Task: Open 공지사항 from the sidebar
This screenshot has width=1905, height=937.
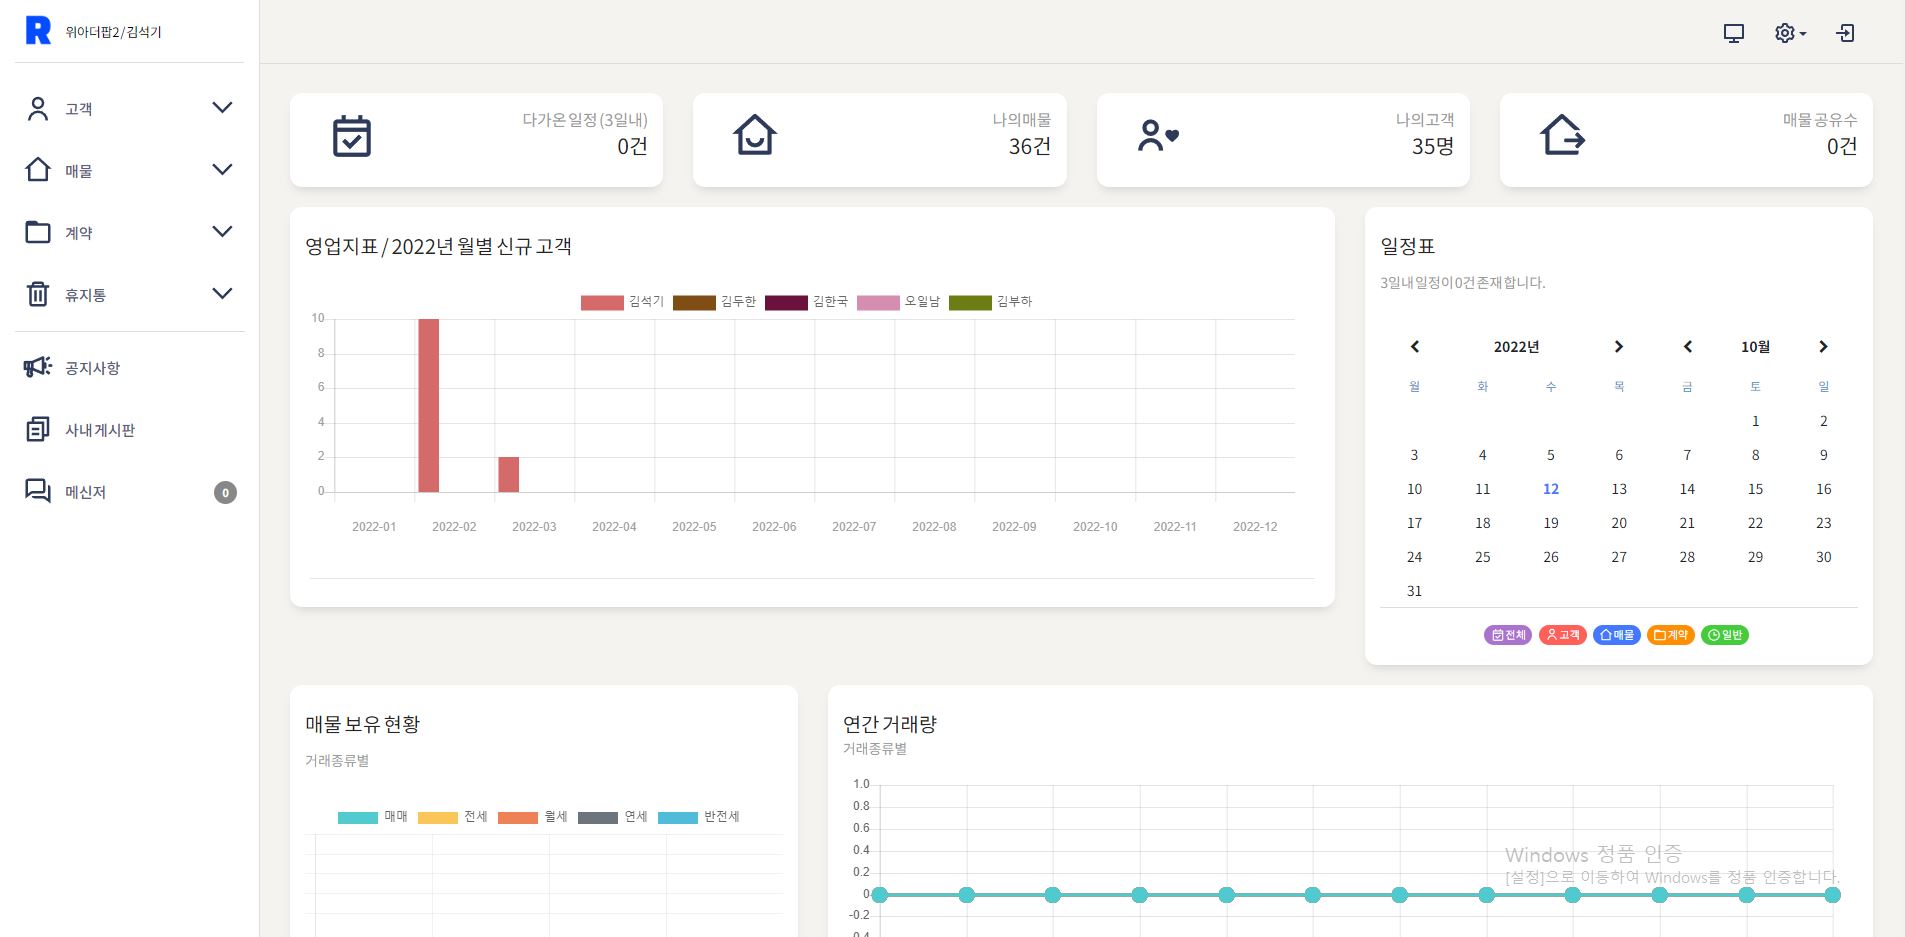Action: tap(92, 368)
